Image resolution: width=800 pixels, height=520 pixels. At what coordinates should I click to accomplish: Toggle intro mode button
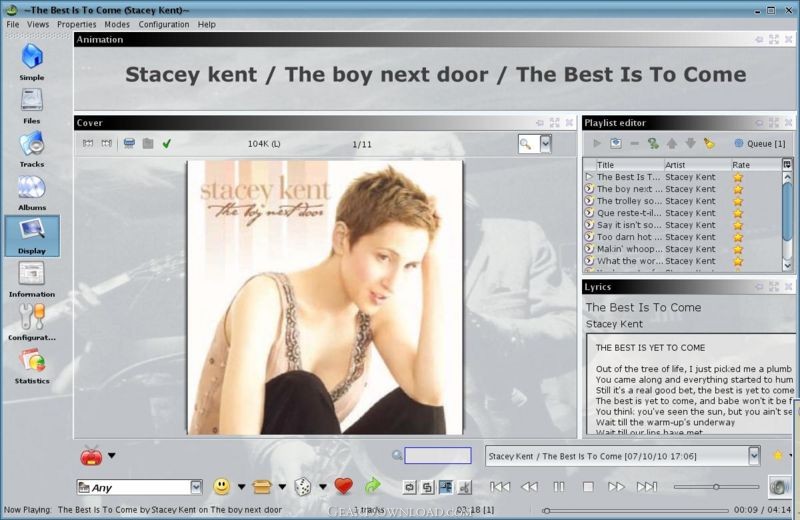point(464,488)
